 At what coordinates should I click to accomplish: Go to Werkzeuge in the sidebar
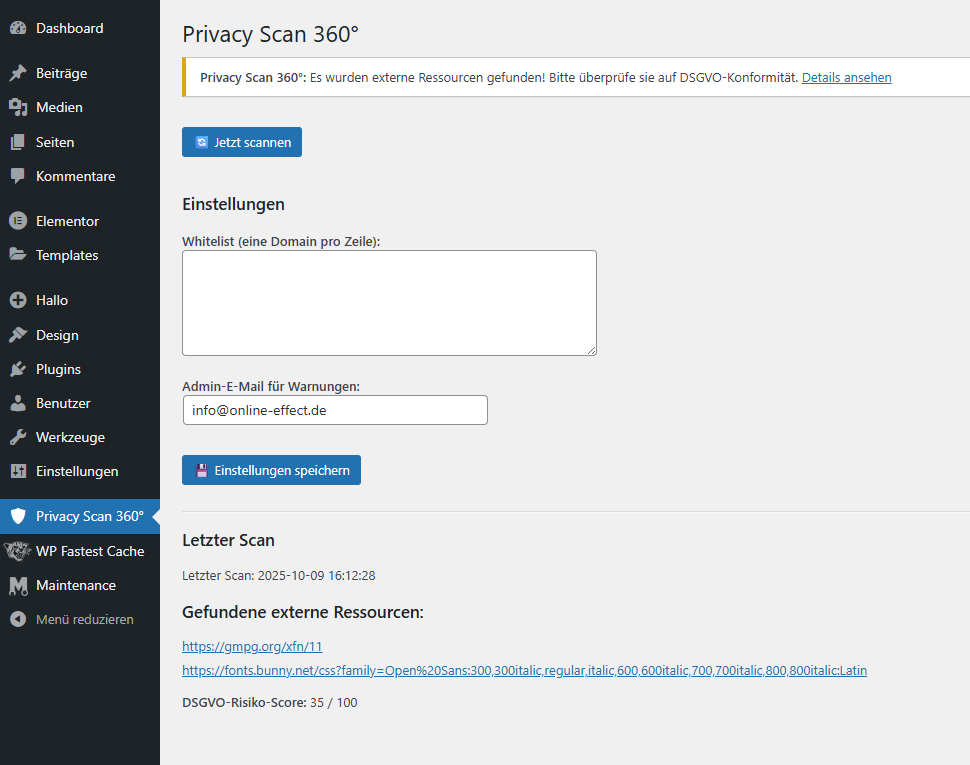click(70, 437)
